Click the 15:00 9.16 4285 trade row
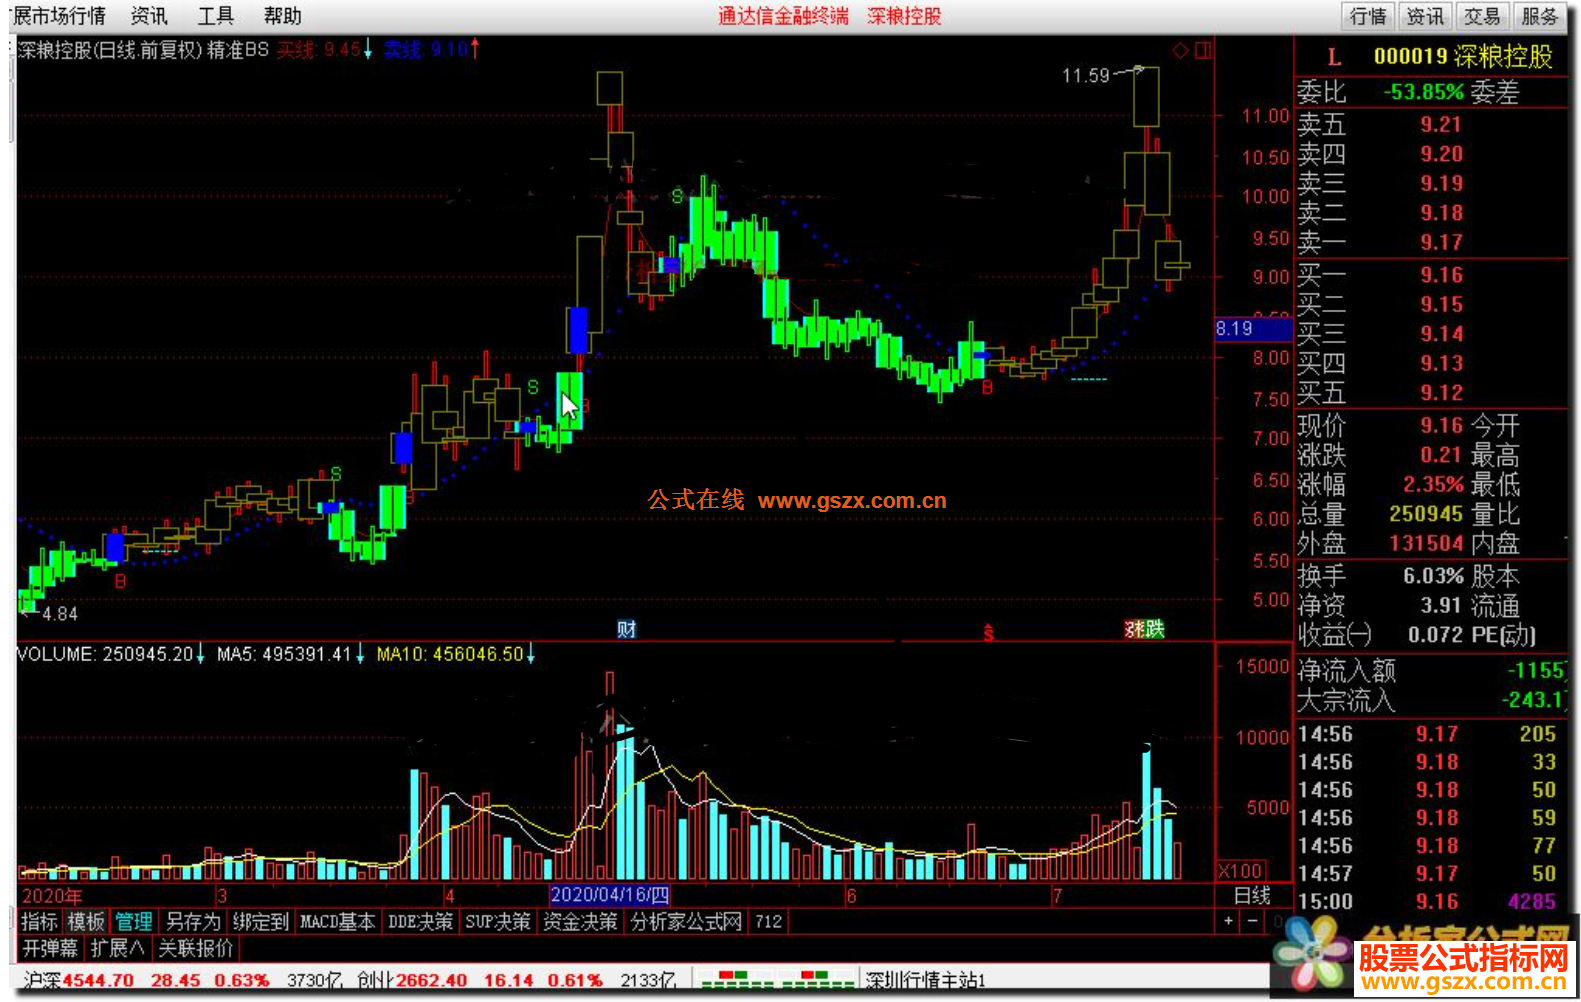1581x1002 pixels. 1431,901
